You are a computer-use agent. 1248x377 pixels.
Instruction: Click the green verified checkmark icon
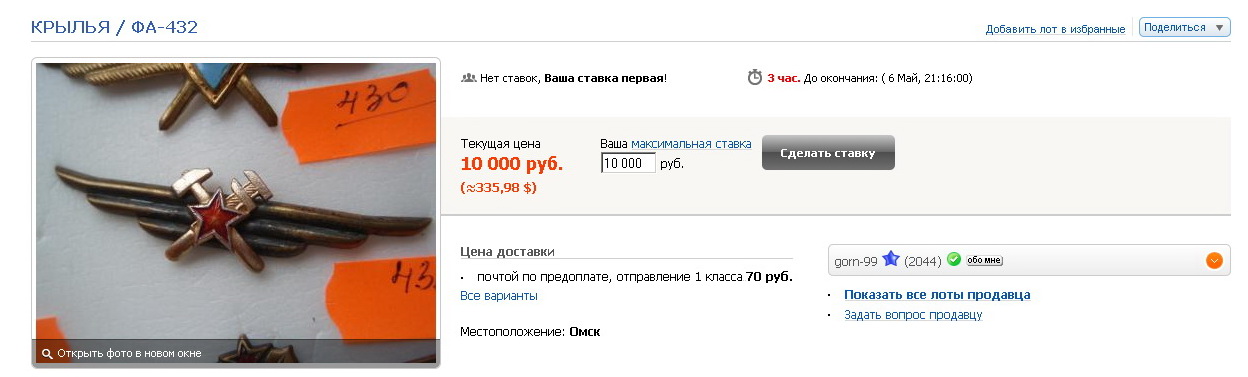click(954, 260)
